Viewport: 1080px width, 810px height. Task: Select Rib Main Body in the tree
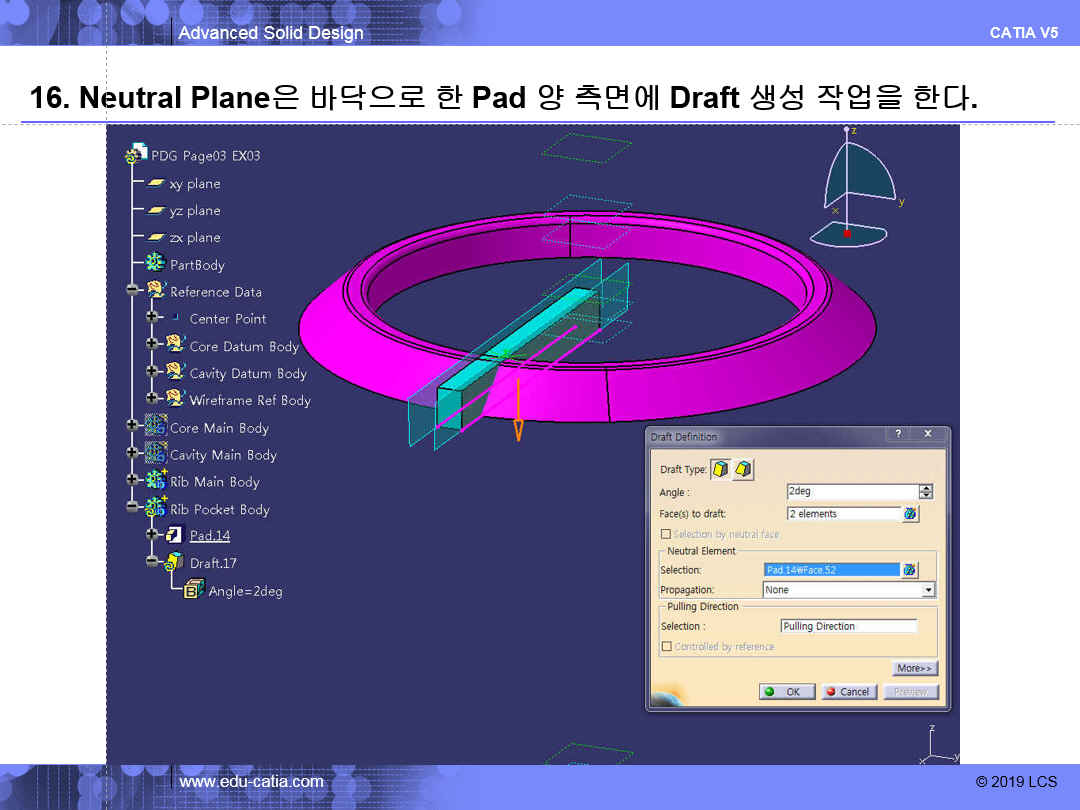[214, 482]
